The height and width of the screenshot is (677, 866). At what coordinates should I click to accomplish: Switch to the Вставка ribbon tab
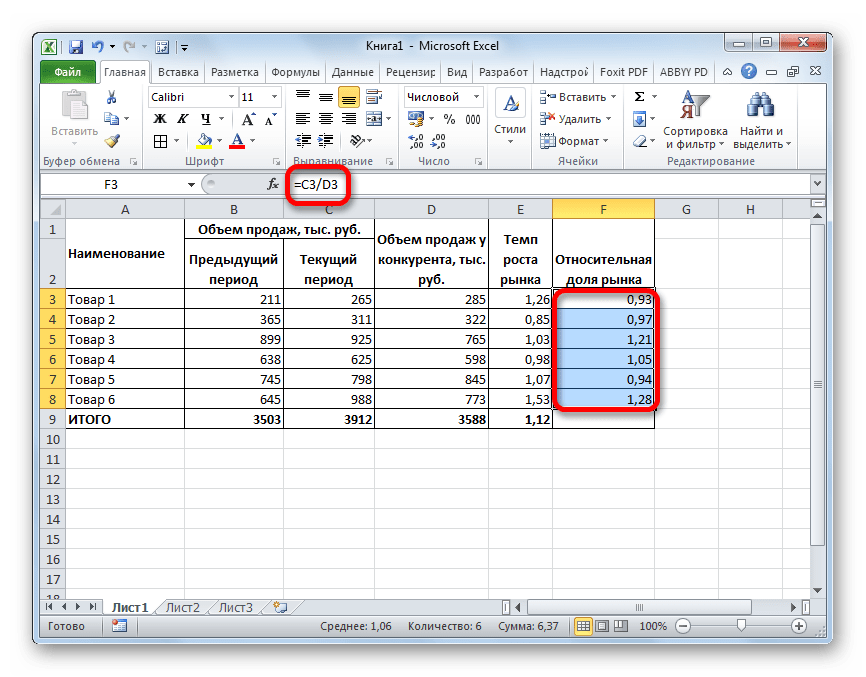pos(178,72)
